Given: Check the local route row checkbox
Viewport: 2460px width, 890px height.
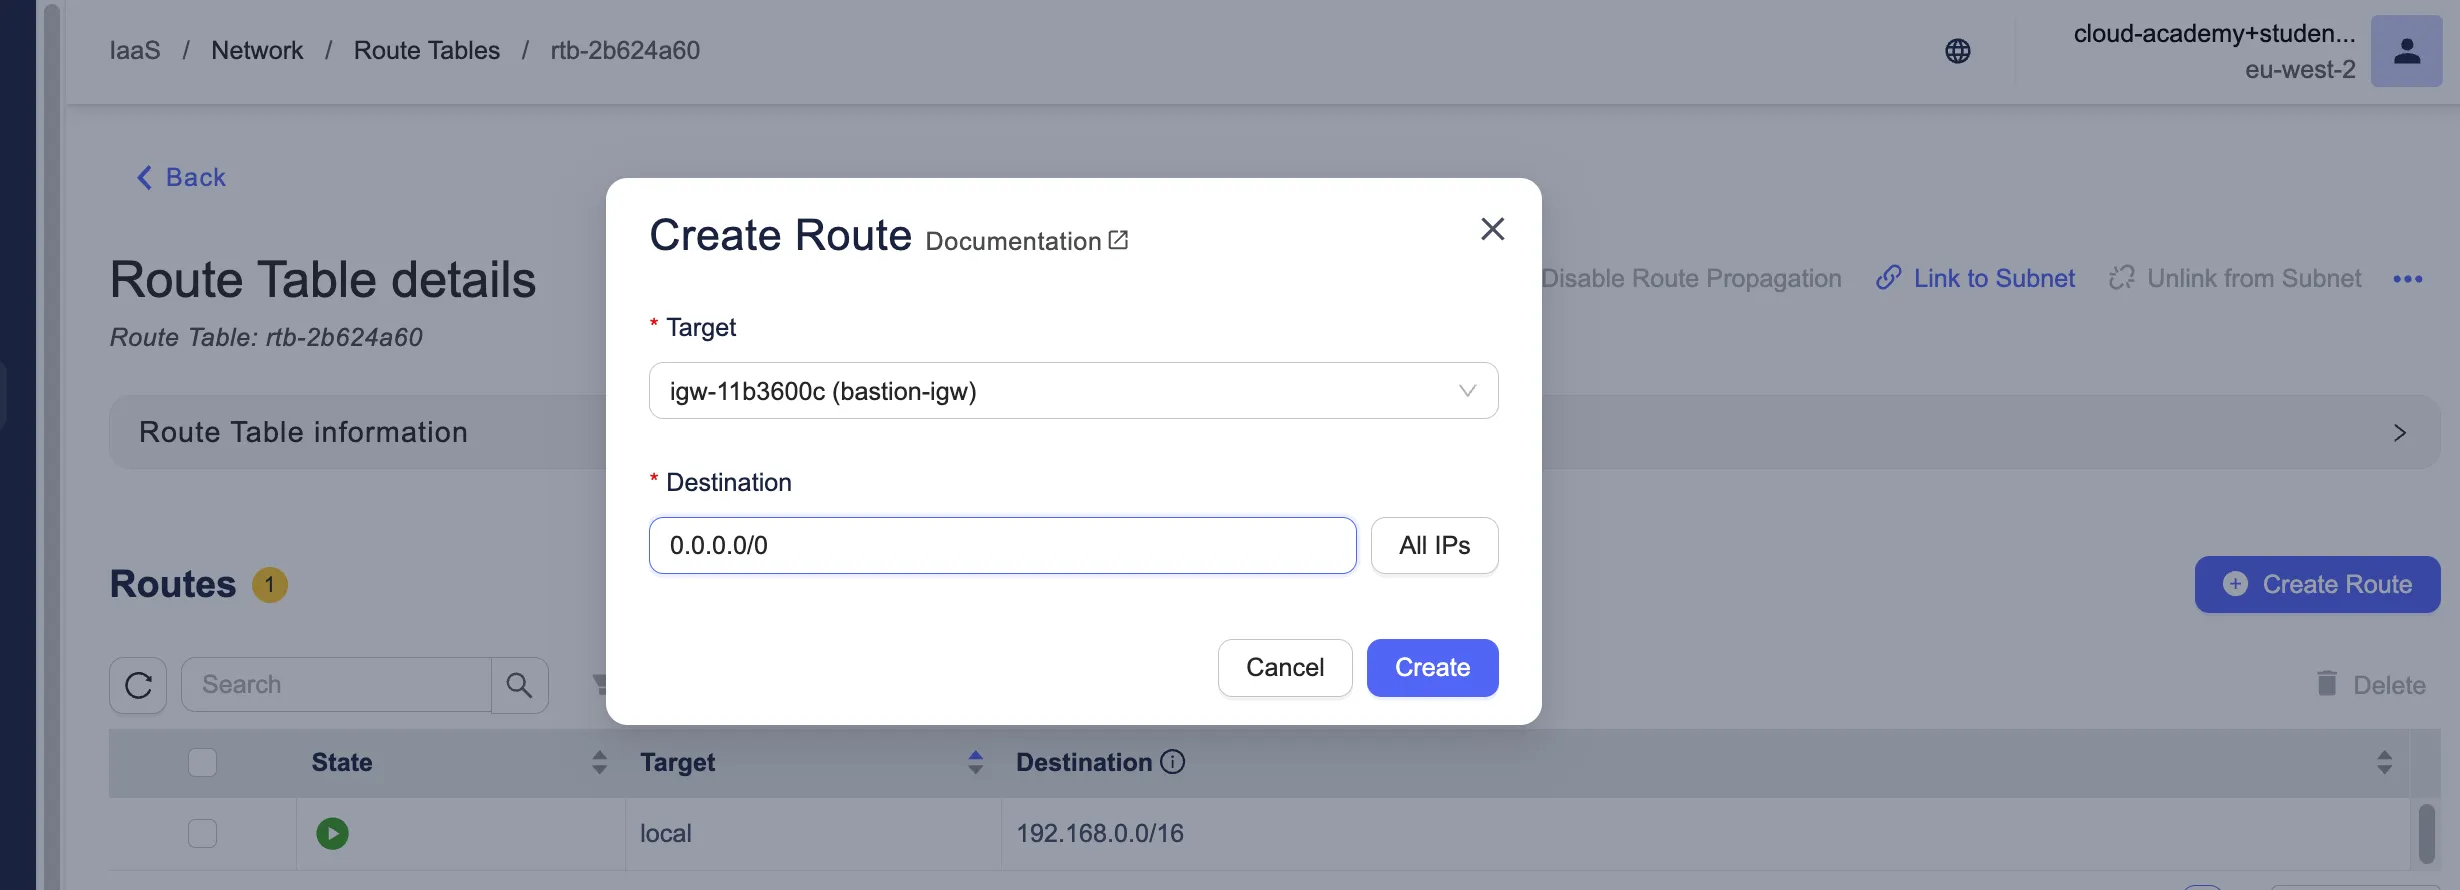Looking at the screenshot, I should pos(202,833).
